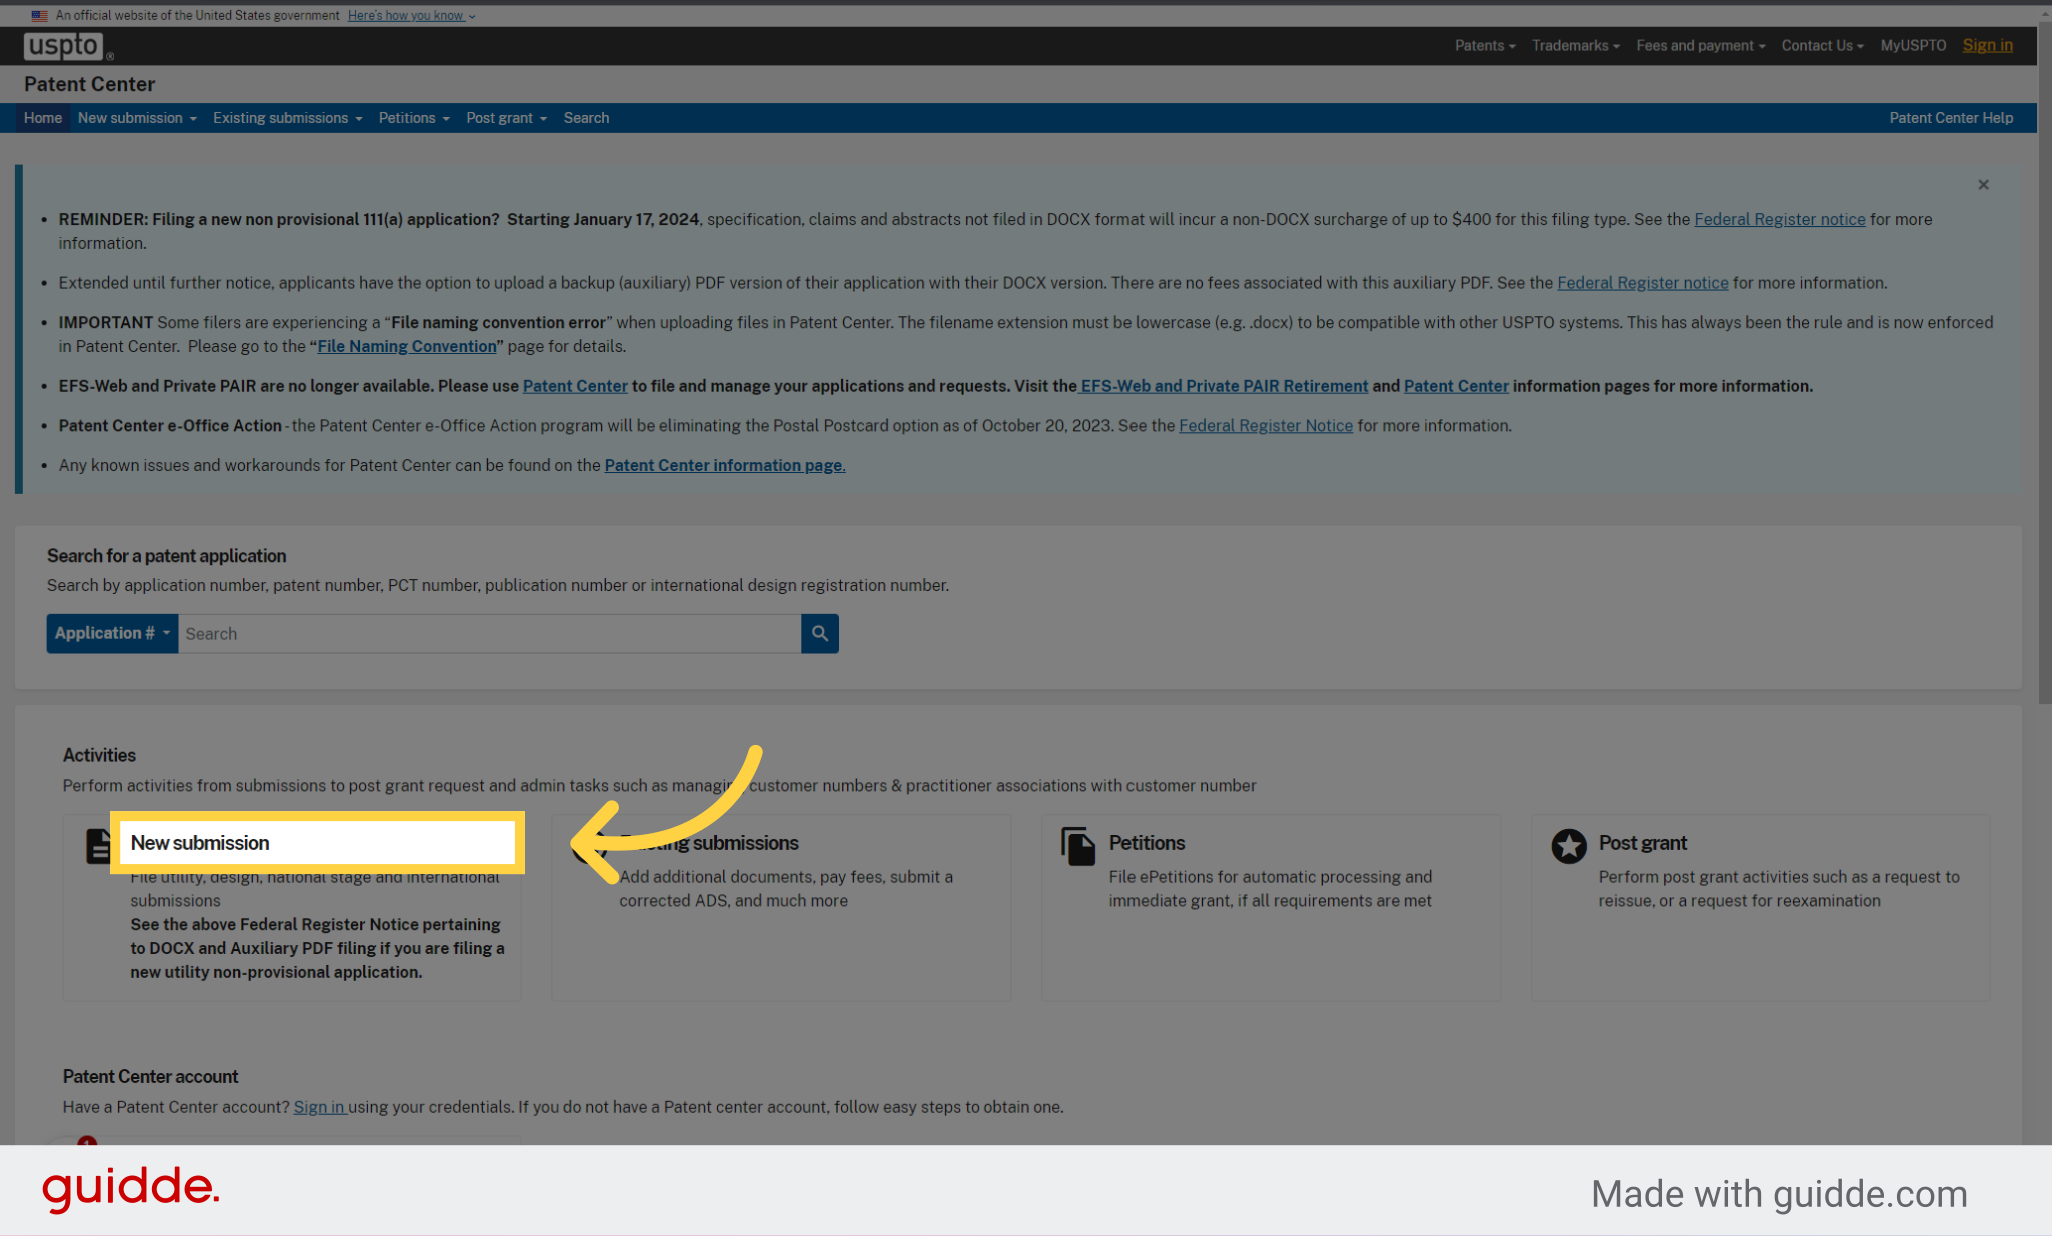2052x1236 pixels.
Task: Click the USPTO logo in the header
Action: click(x=62, y=45)
